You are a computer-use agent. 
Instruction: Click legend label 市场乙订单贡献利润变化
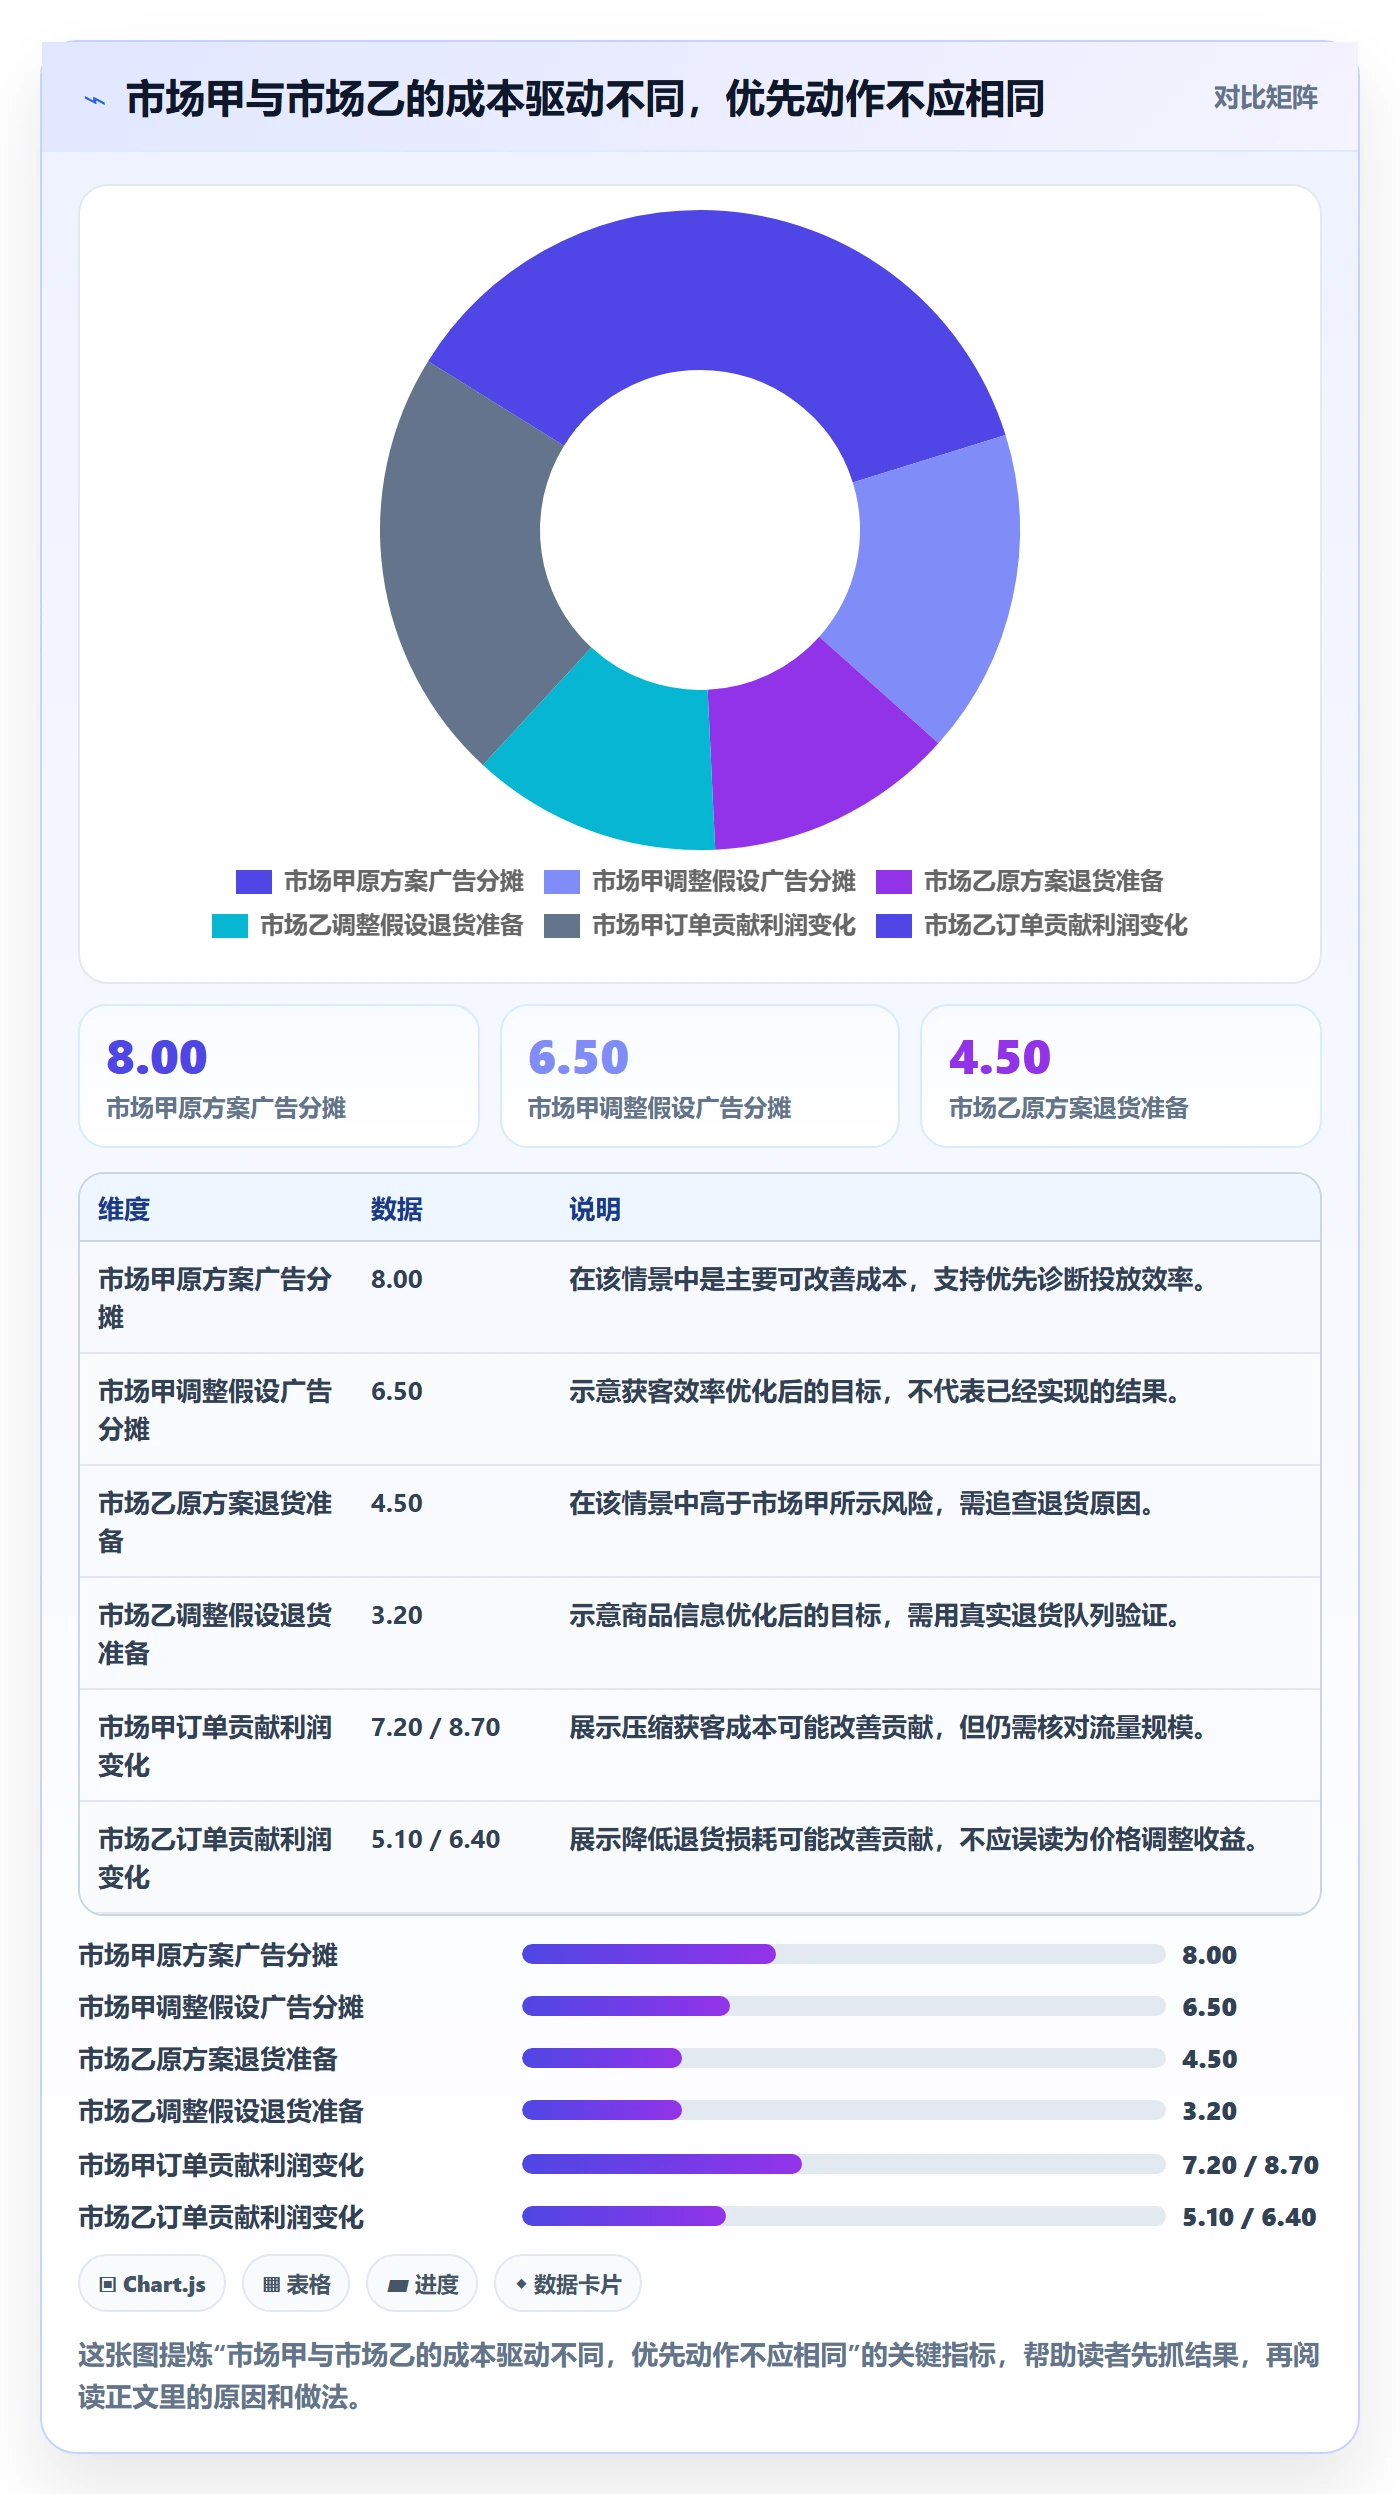click(x=1056, y=925)
